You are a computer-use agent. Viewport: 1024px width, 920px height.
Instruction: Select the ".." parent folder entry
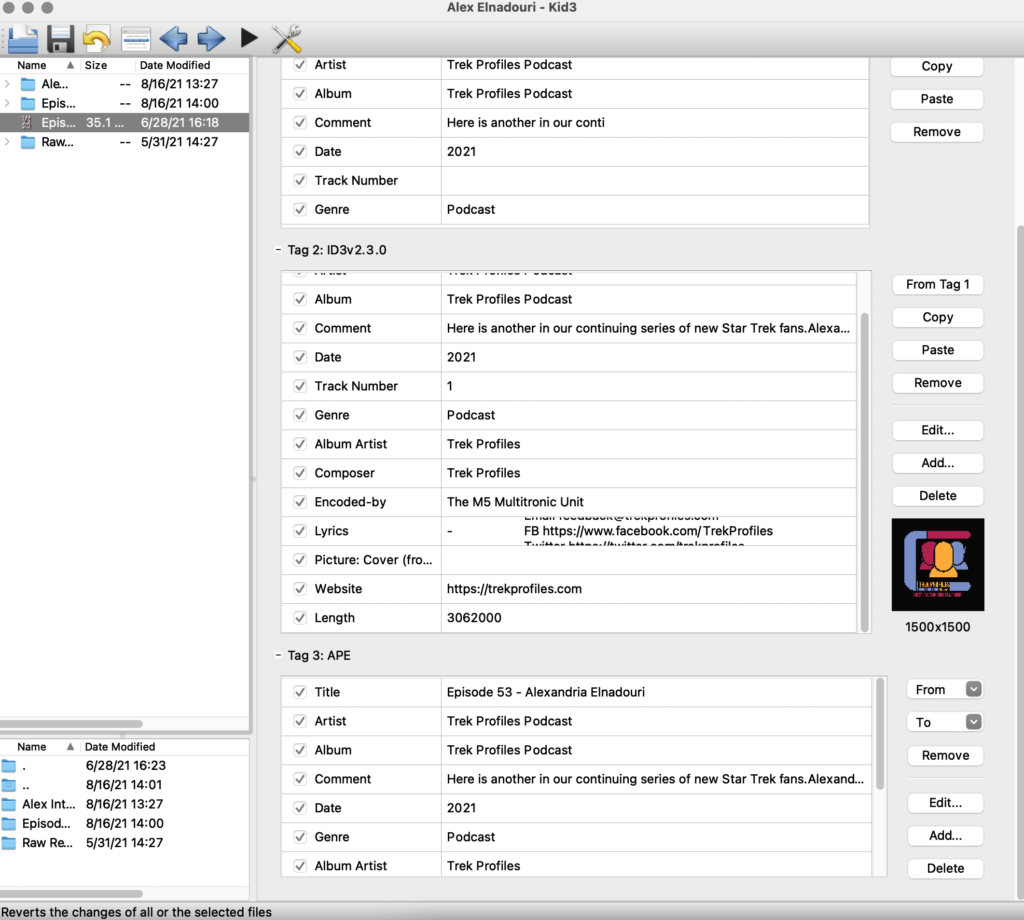click(x=124, y=785)
